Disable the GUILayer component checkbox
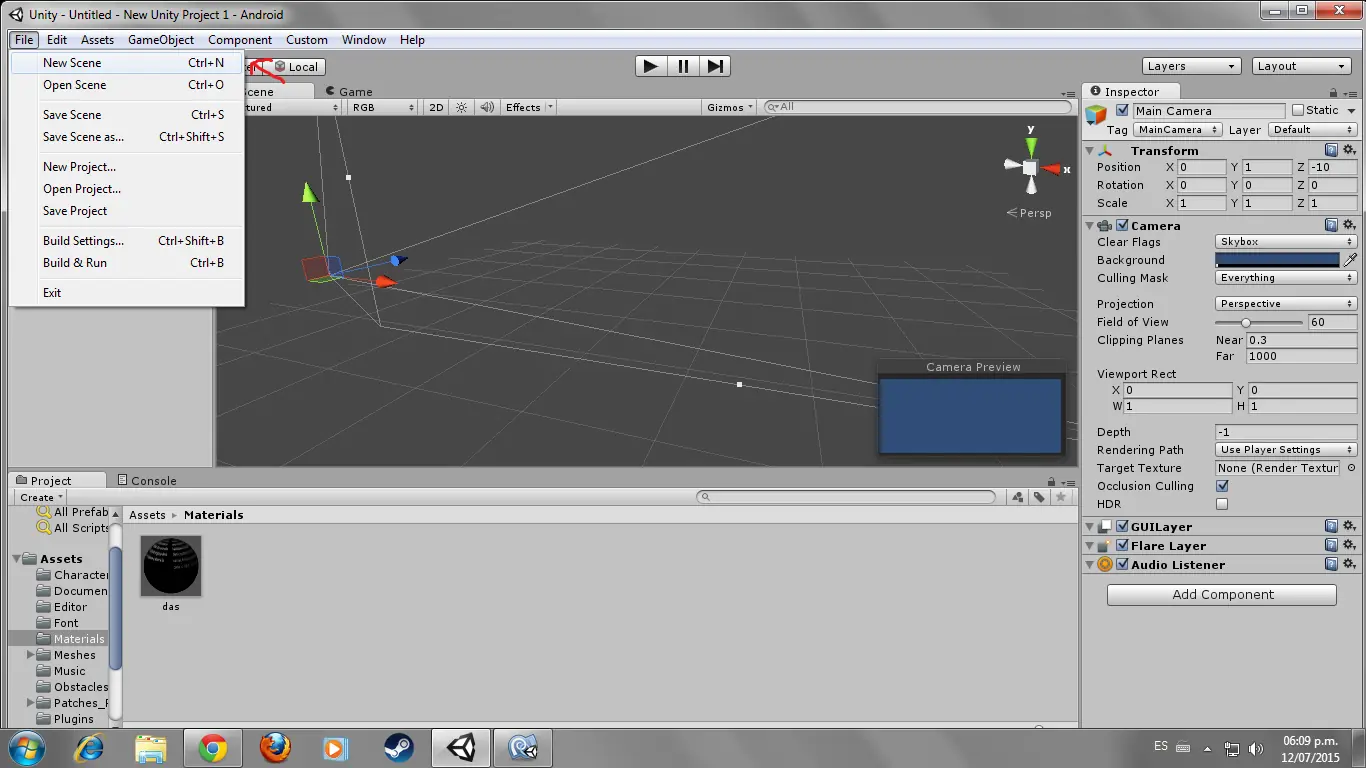 pos(1122,526)
